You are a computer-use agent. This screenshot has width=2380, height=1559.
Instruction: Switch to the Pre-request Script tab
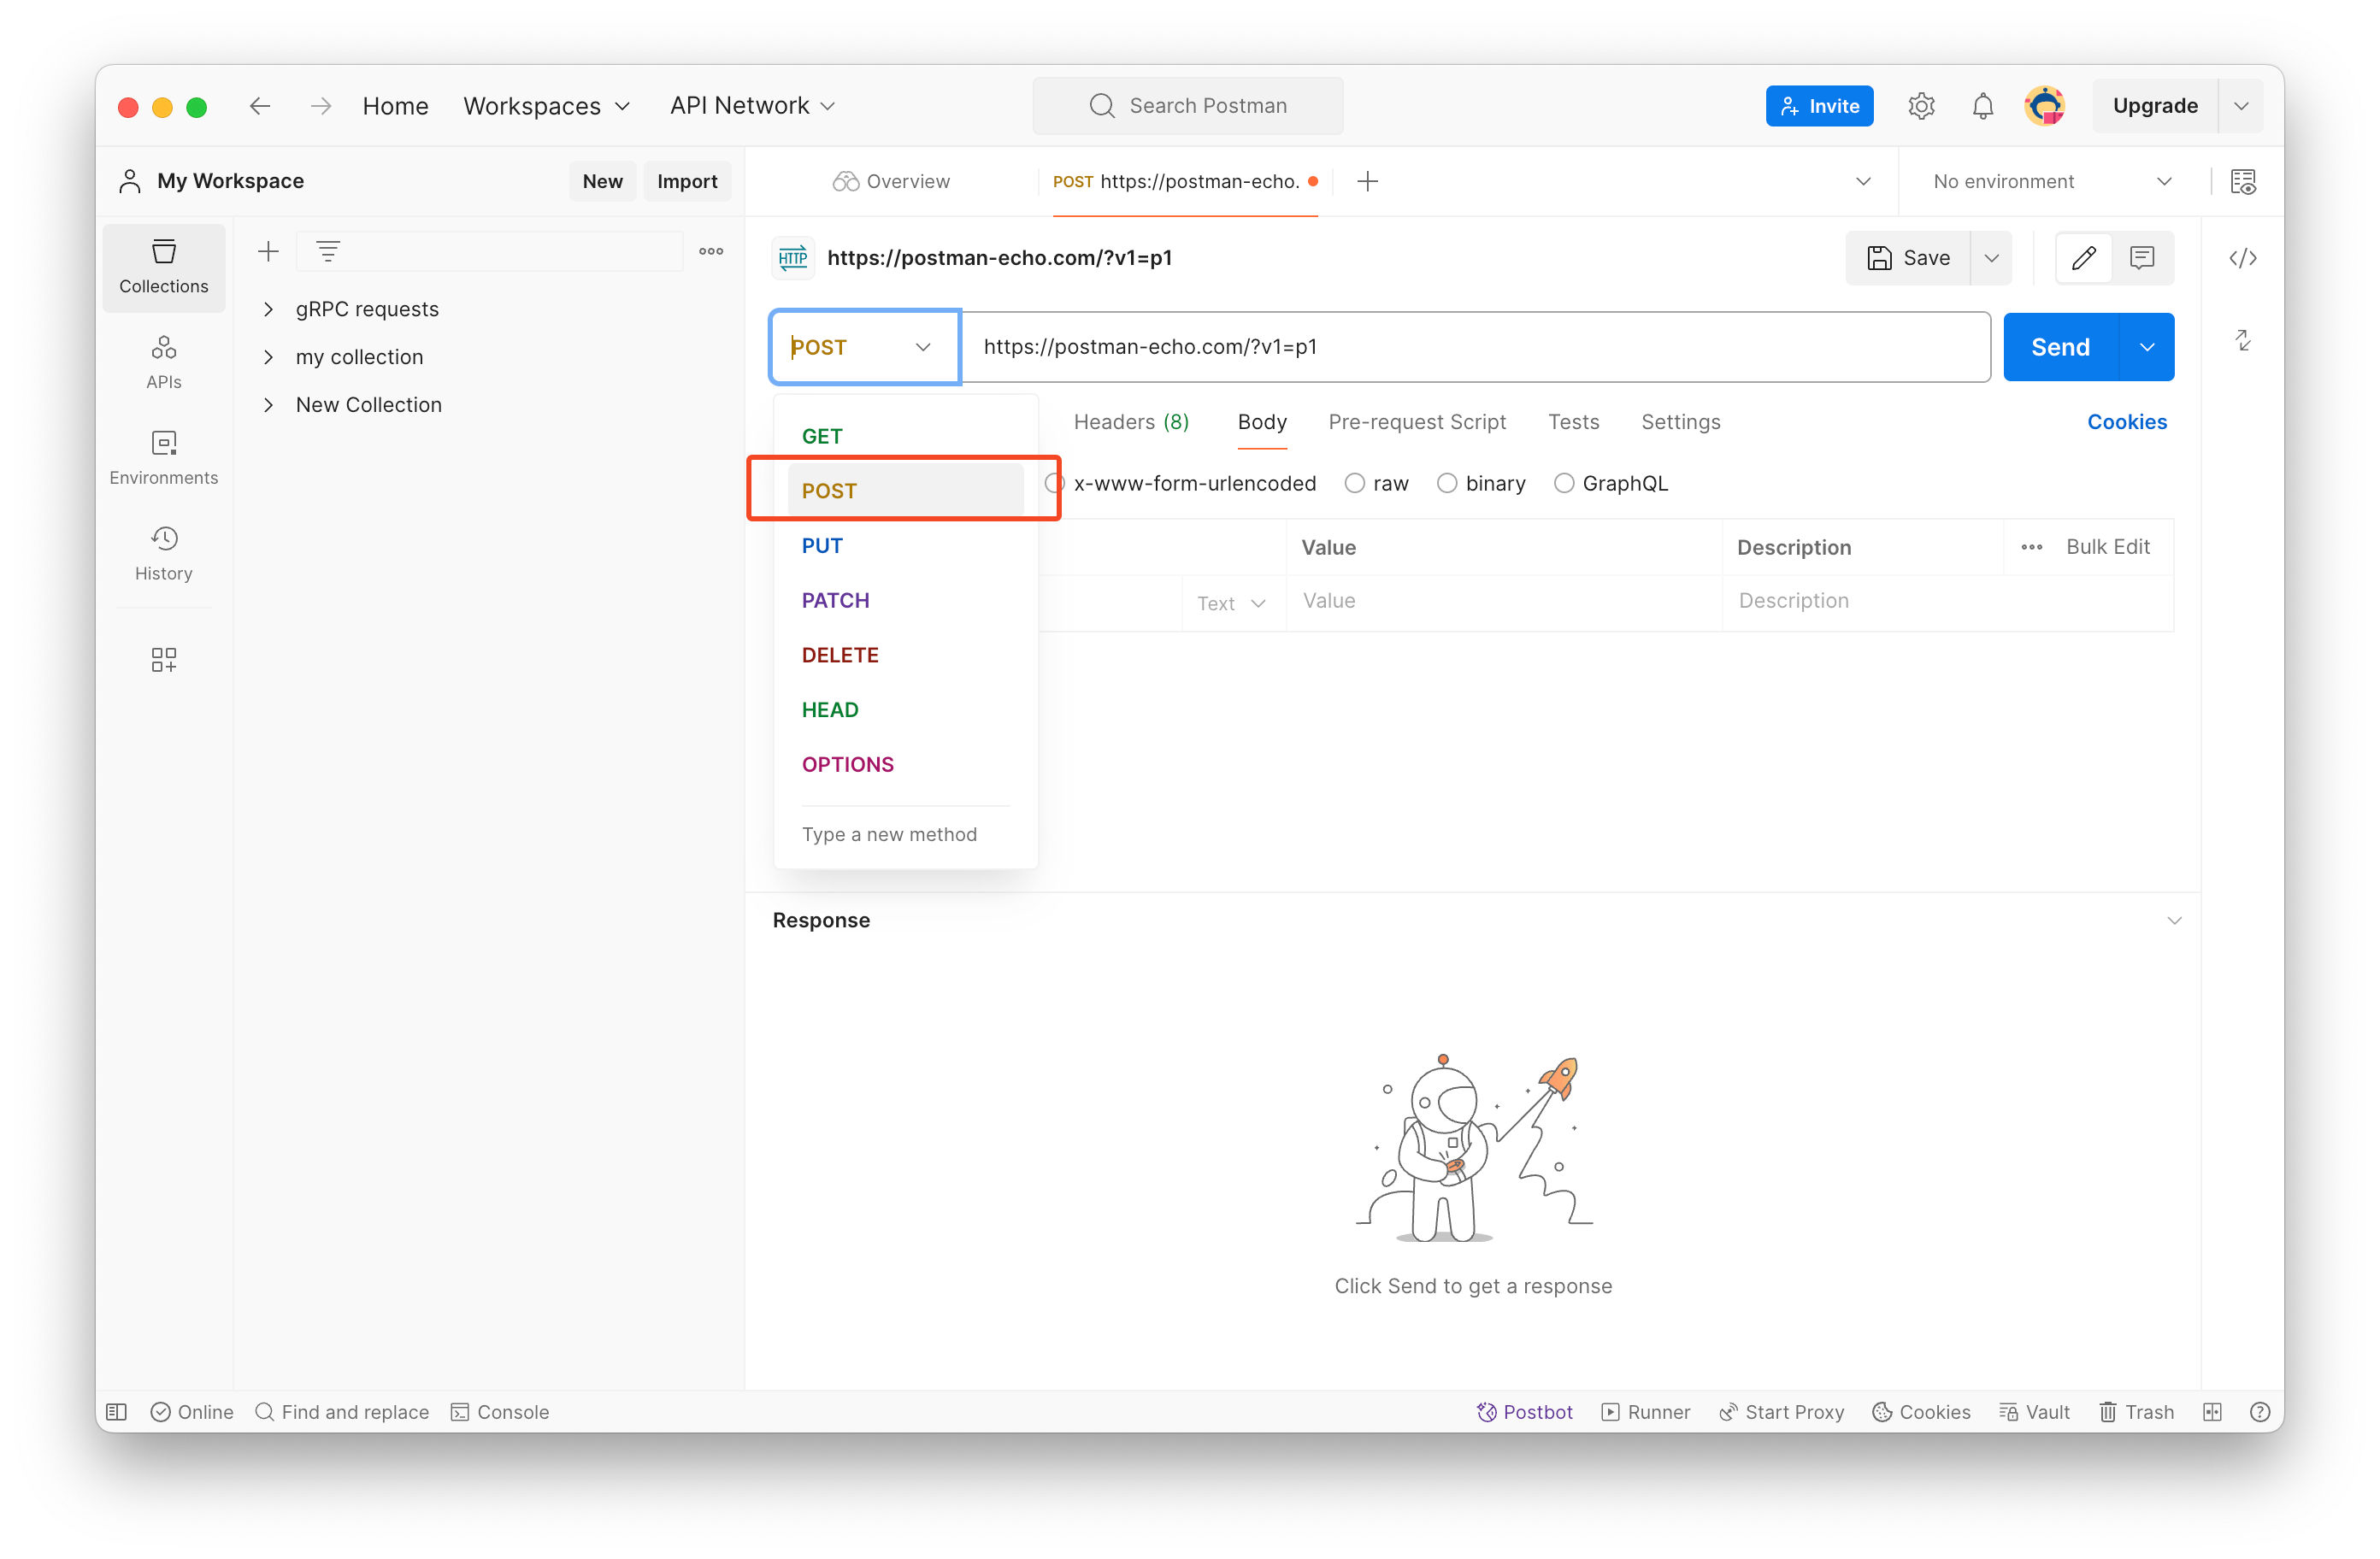click(x=1417, y=421)
